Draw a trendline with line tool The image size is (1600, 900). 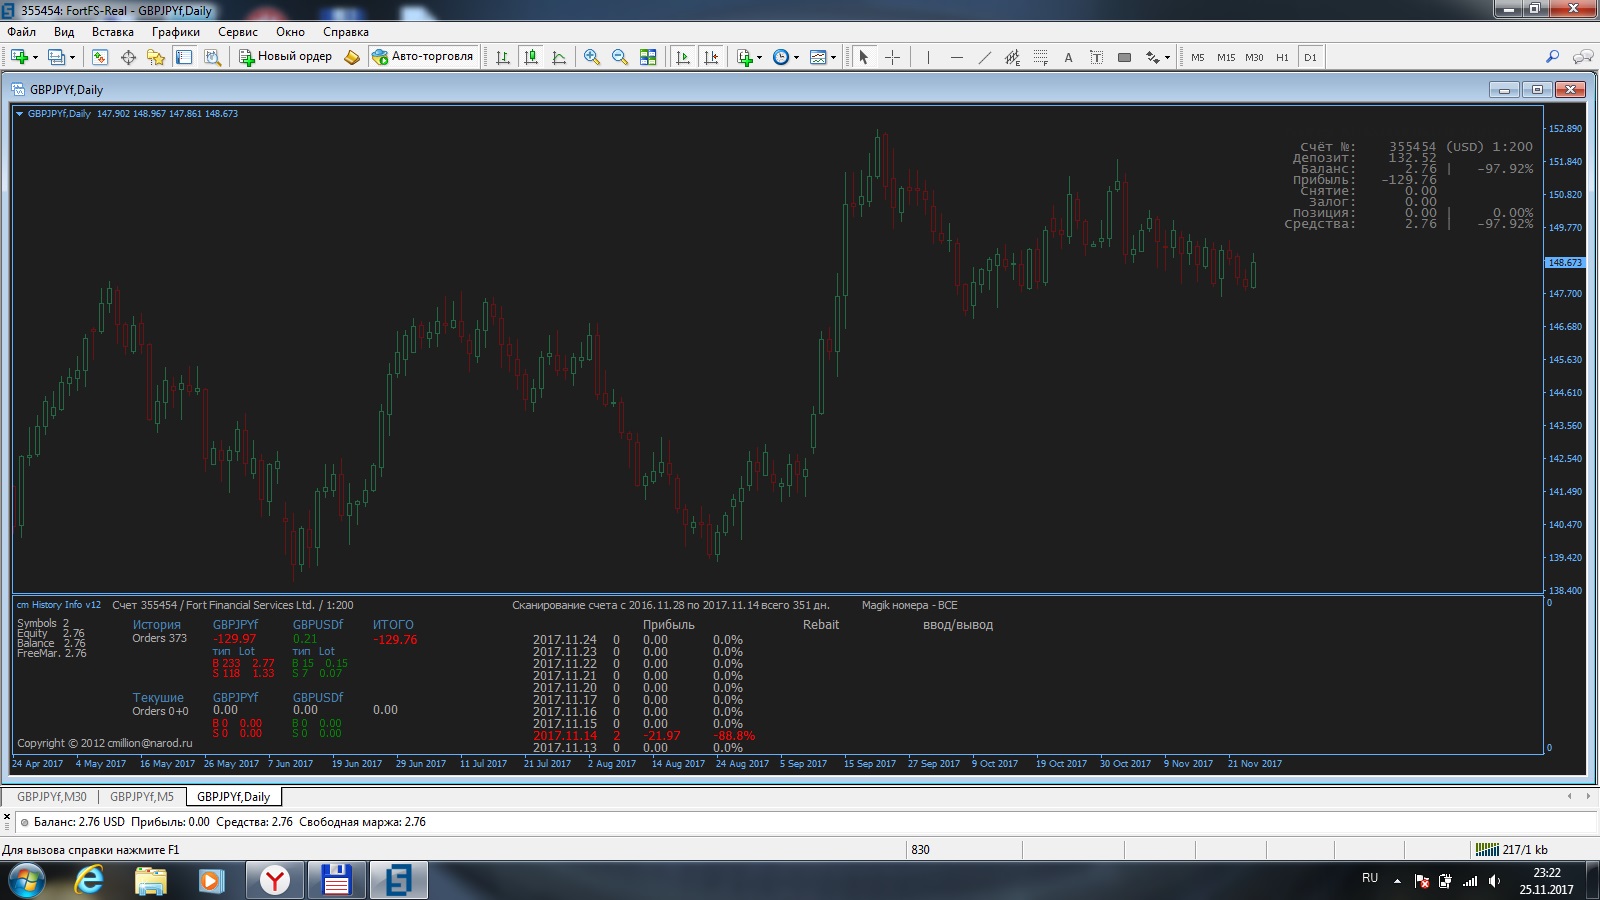click(x=985, y=57)
